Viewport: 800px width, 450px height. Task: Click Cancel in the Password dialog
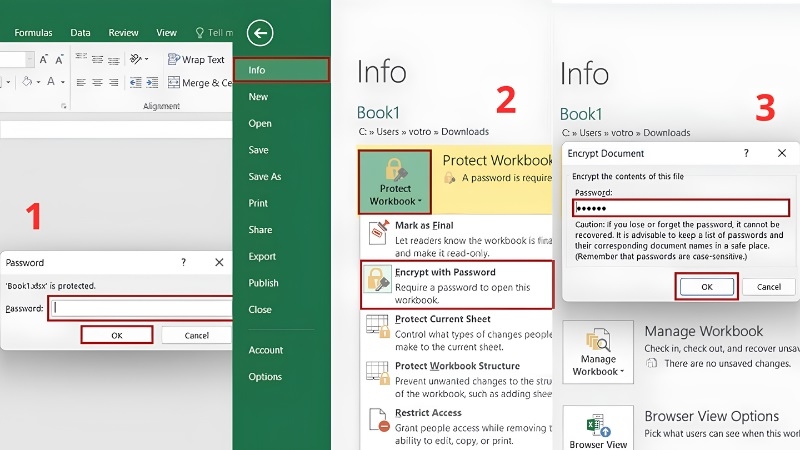coord(196,335)
